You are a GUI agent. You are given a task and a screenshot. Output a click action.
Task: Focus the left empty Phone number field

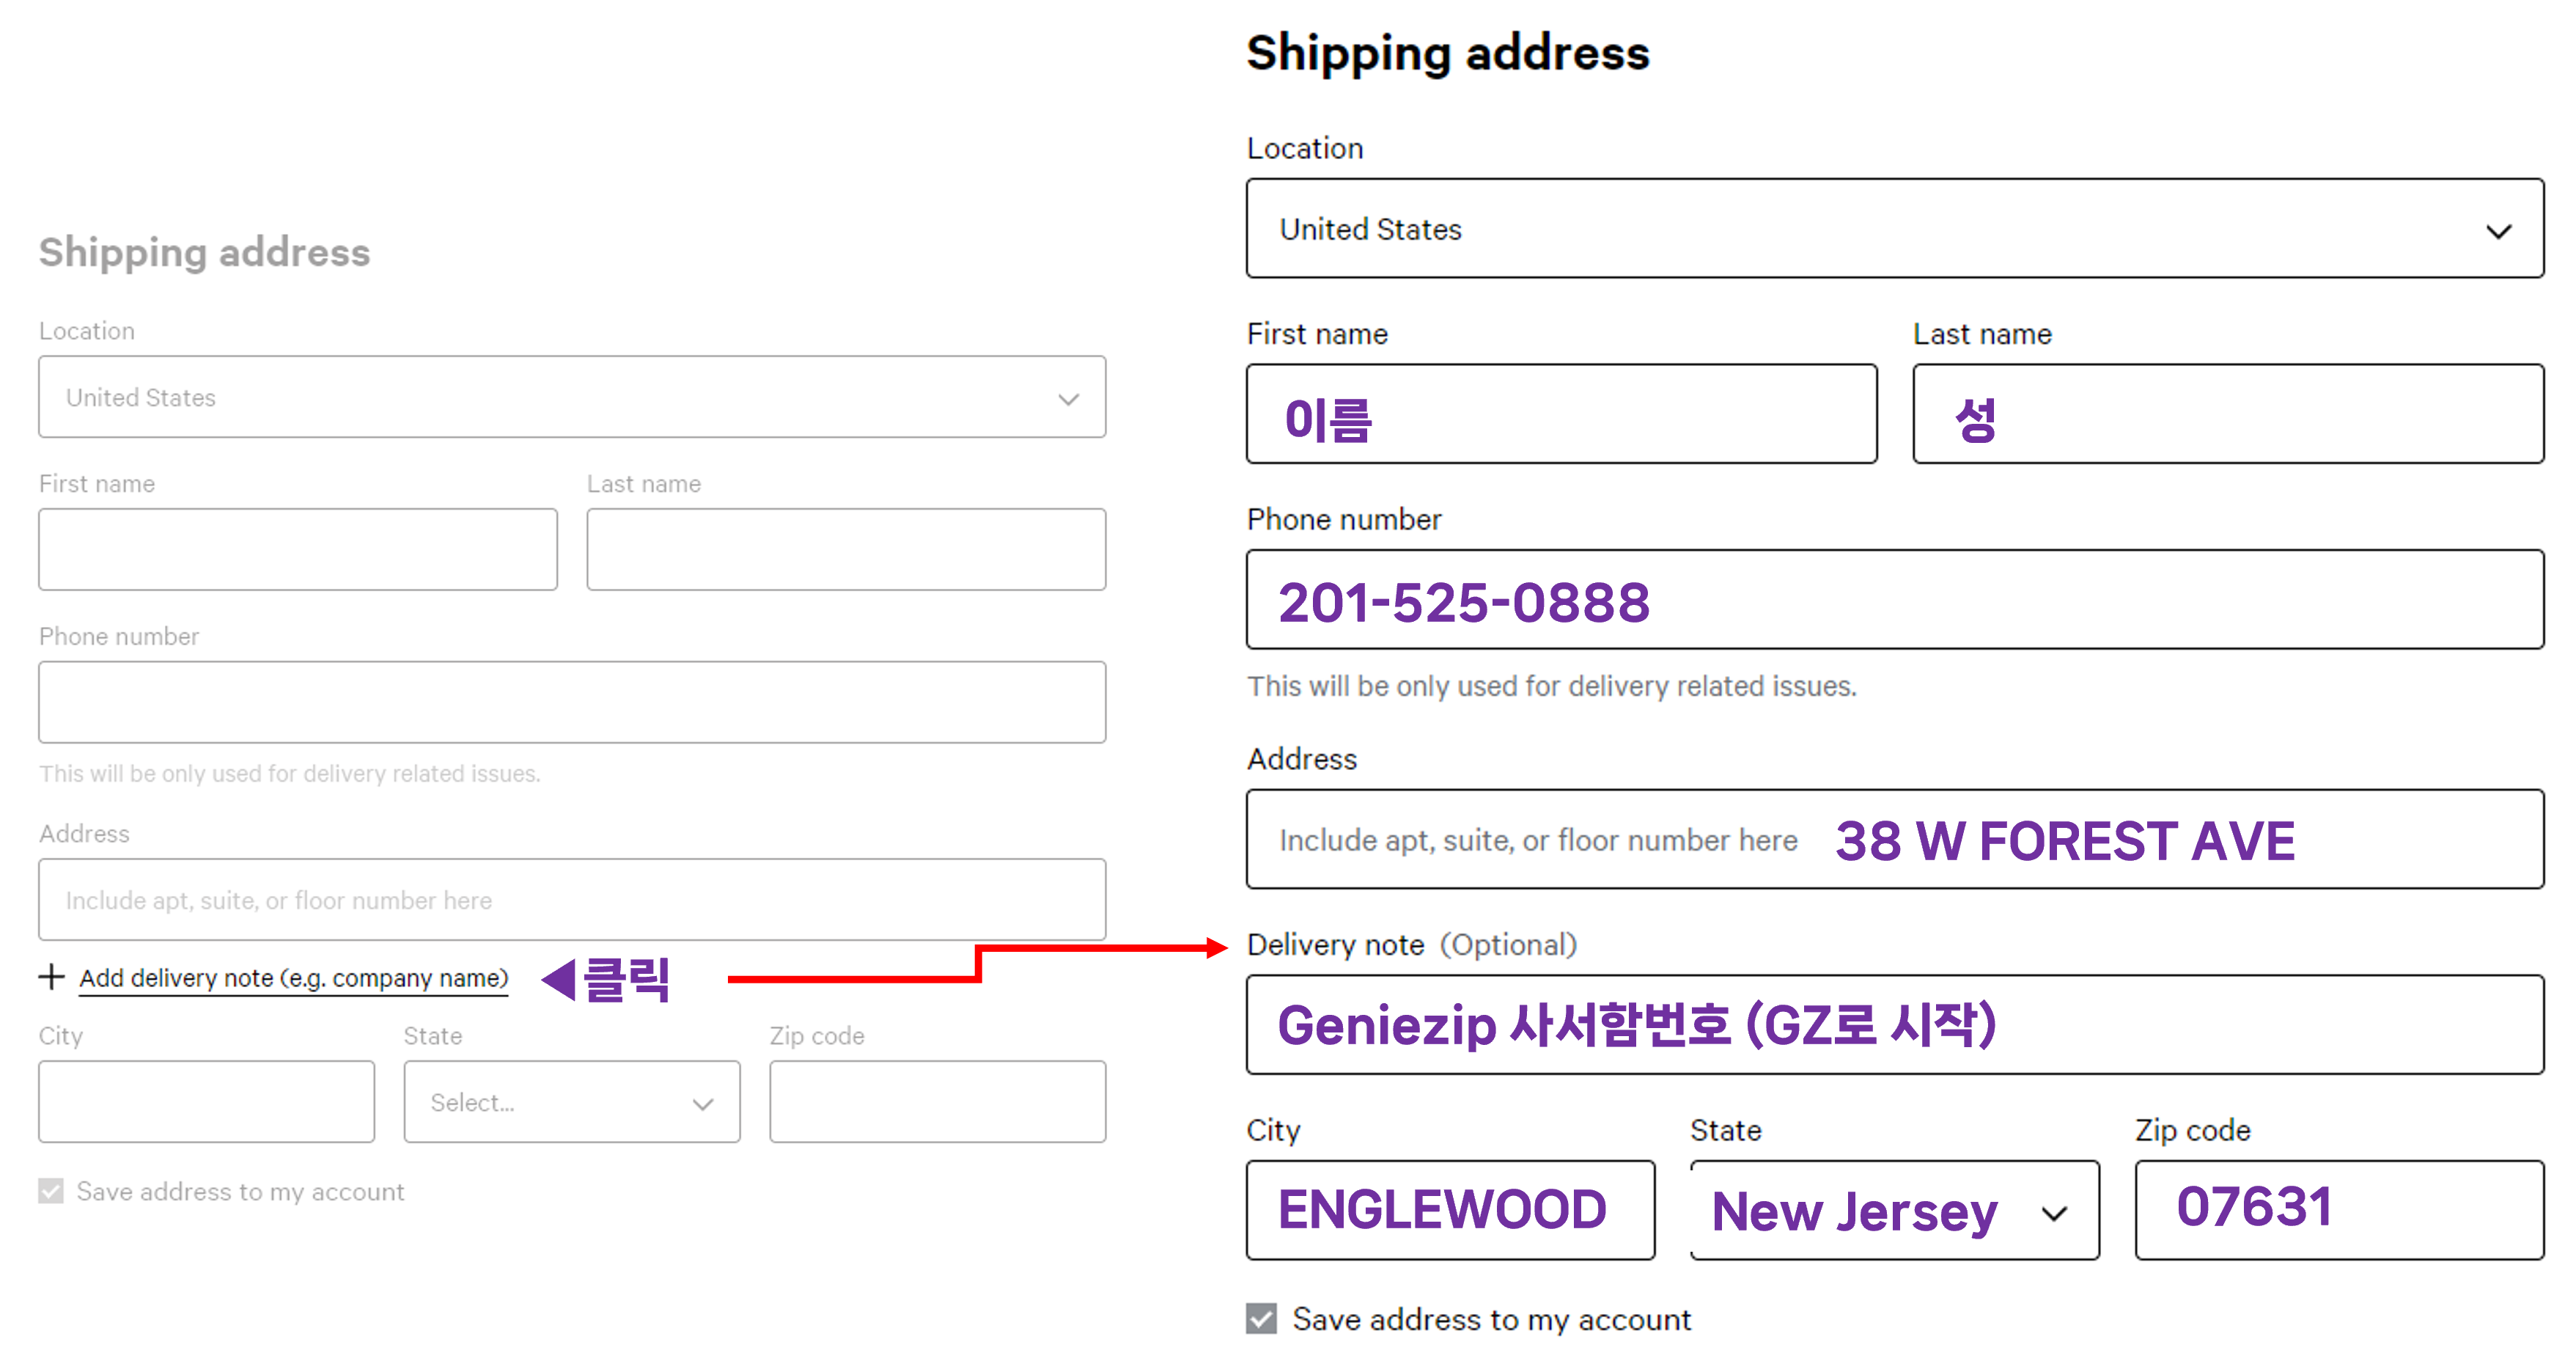pyautogui.click(x=572, y=702)
